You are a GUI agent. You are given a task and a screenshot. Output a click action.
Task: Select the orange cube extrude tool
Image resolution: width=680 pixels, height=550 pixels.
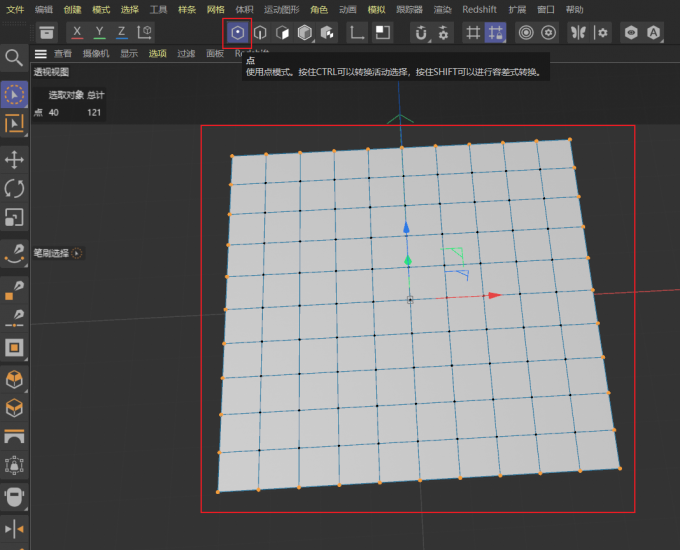(14, 380)
